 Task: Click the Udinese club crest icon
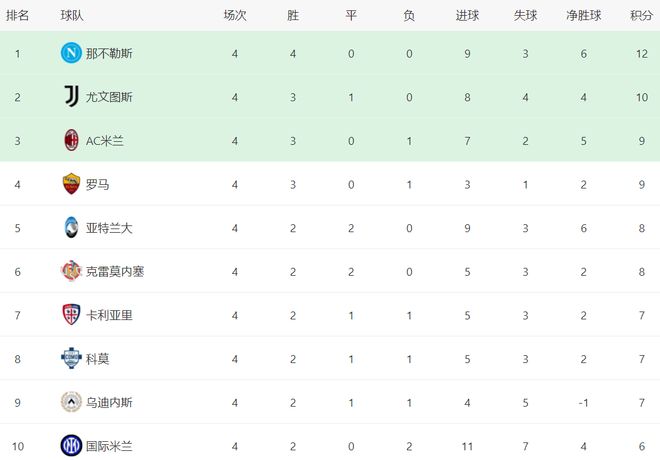point(71,402)
